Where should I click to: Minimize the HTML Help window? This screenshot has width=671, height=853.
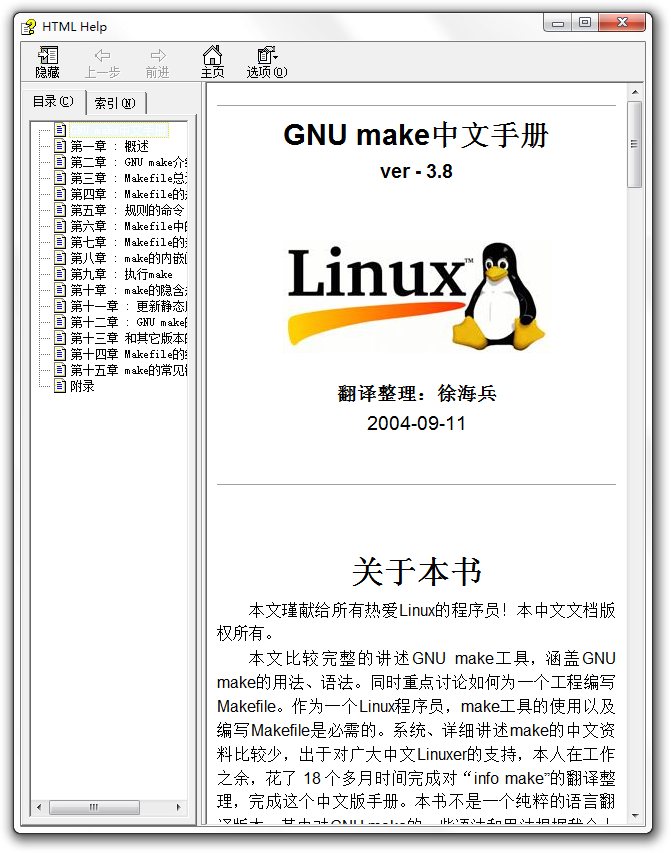[x=558, y=23]
